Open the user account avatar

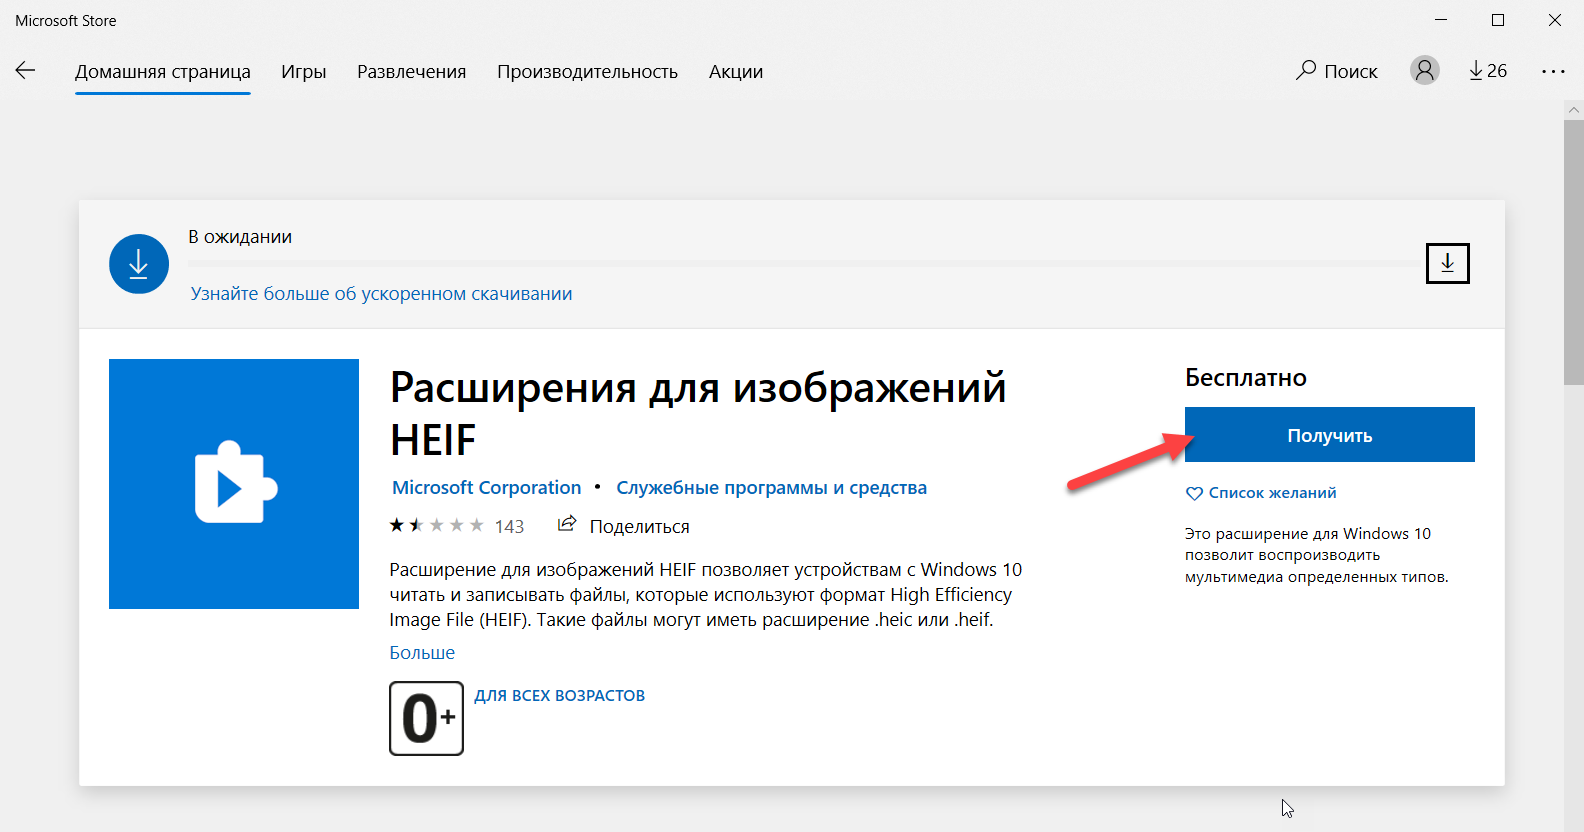coord(1424,70)
